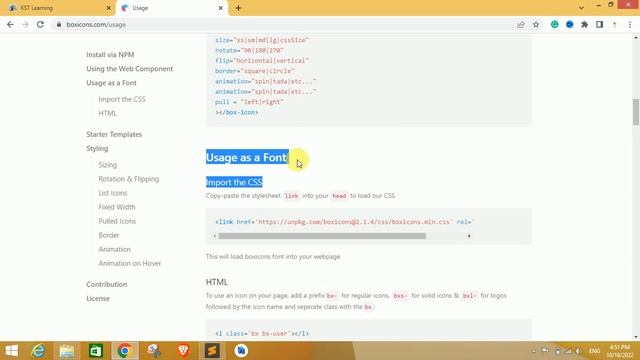Jump to HTML sidebar sub-link

click(x=107, y=113)
